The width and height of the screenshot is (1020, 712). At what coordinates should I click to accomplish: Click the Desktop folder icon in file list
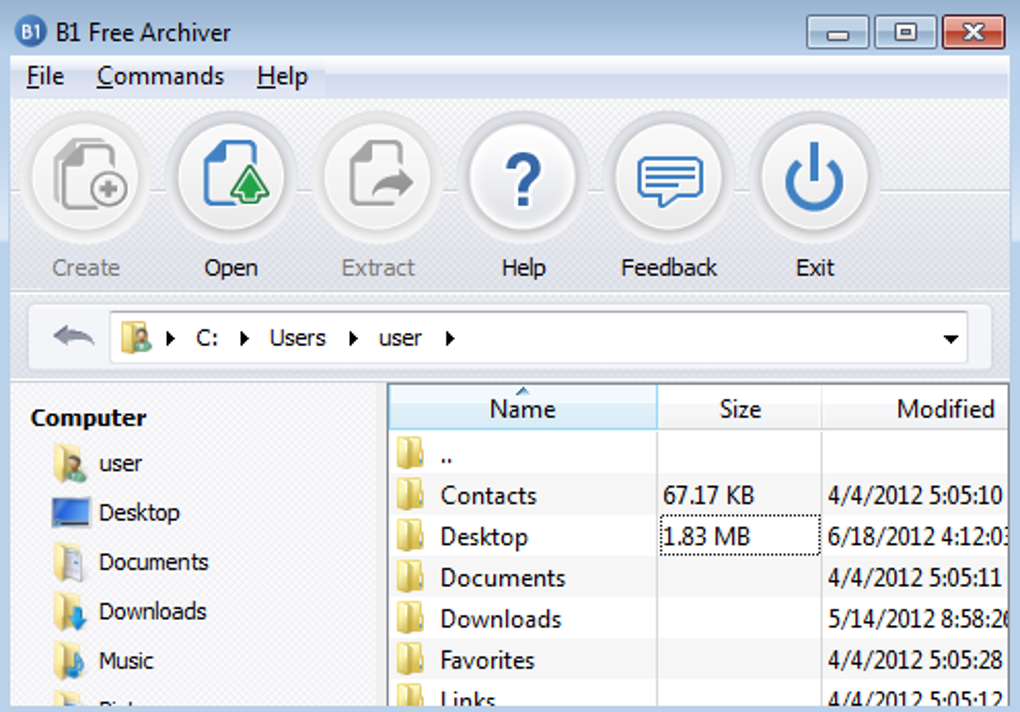pos(410,536)
